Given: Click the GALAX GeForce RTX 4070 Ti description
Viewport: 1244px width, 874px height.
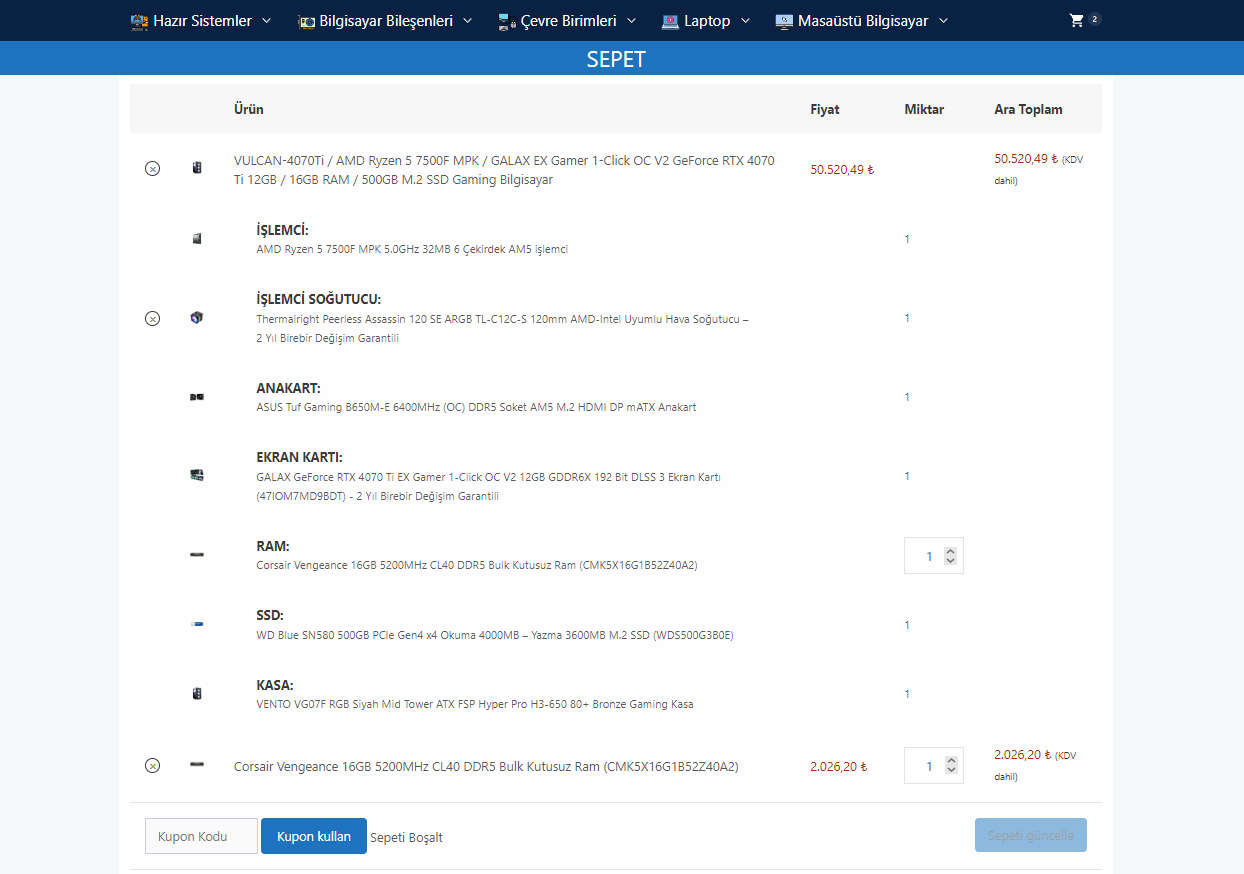Looking at the screenshot, I should point(488,487).
